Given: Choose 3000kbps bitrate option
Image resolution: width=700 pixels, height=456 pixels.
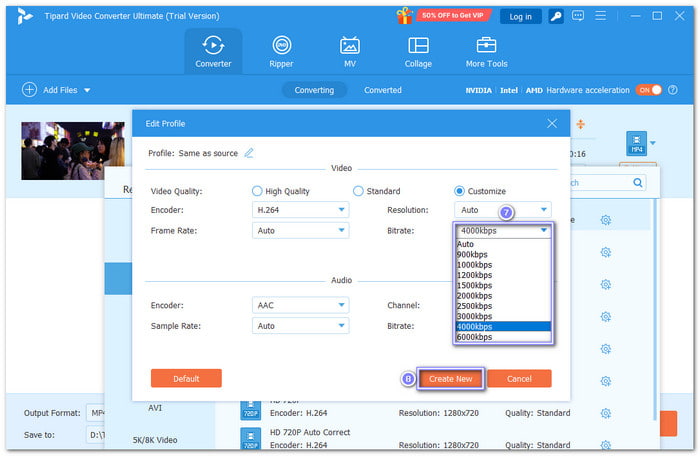Looking at the screenshot, I should click(x=503, y=316).
